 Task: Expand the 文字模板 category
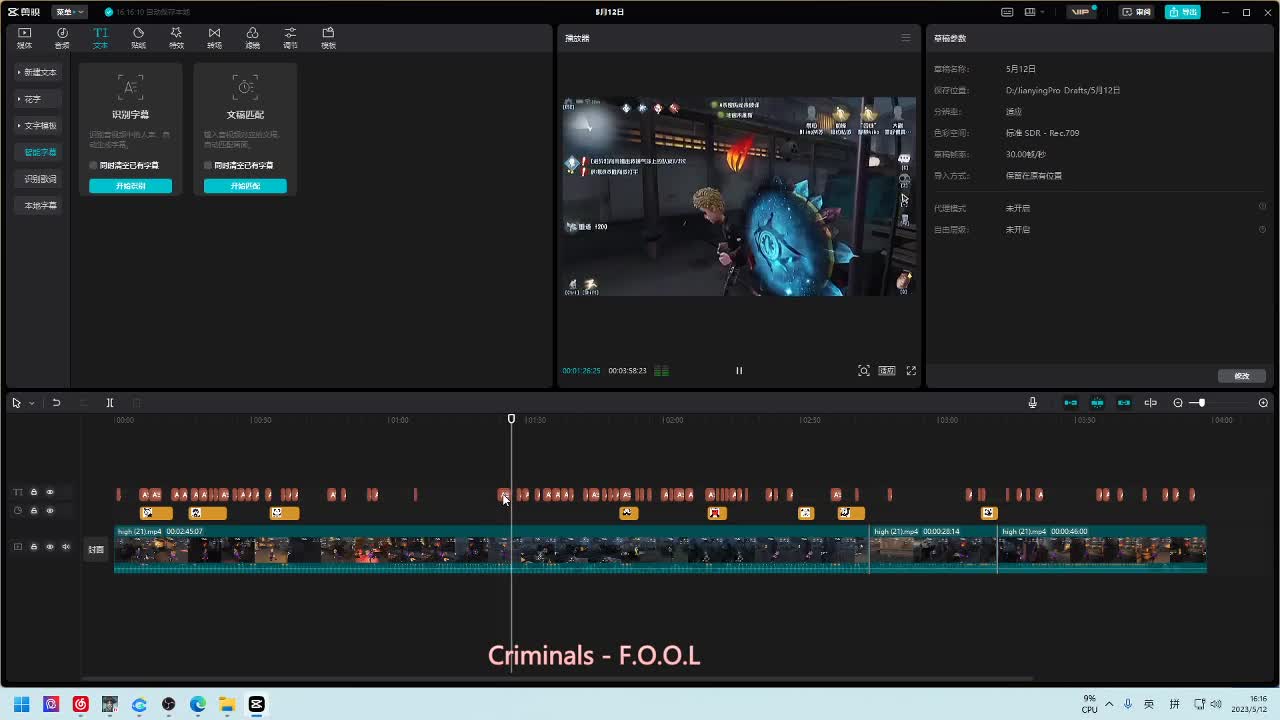coord(38,126)
